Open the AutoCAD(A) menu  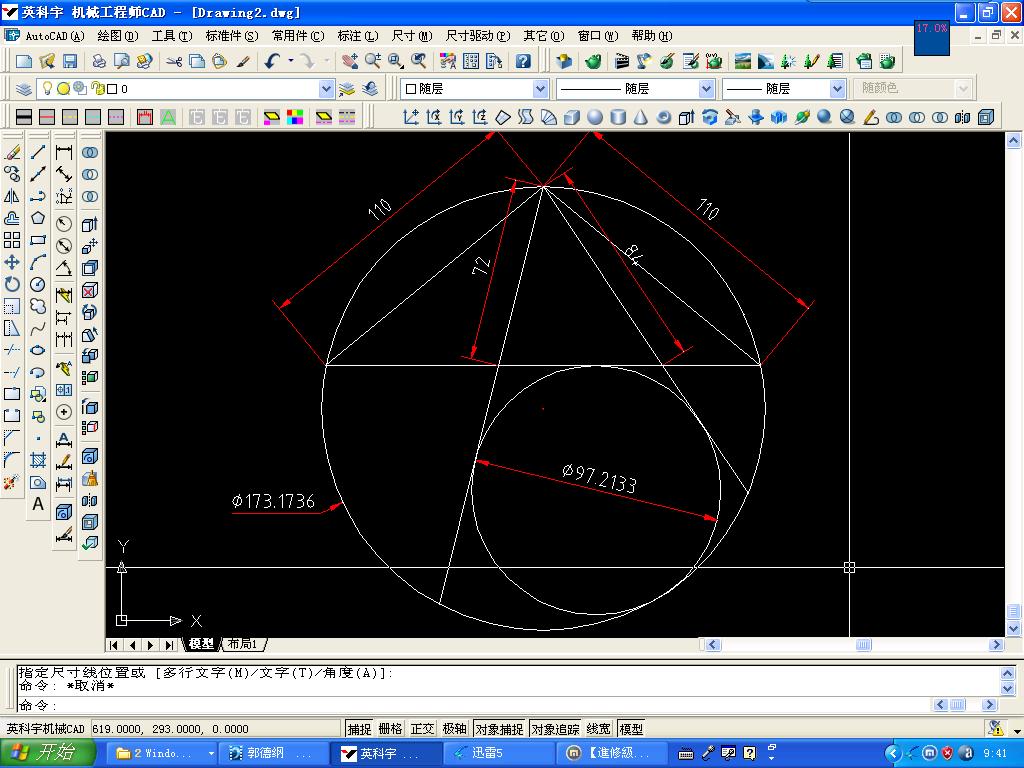[55, 36]
